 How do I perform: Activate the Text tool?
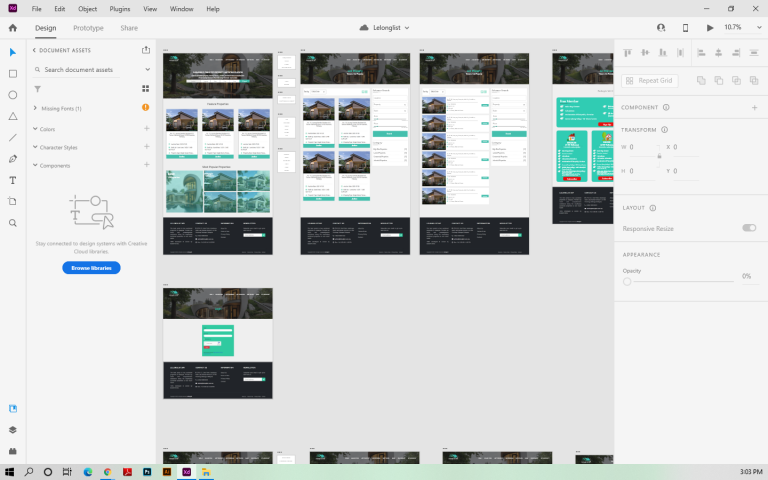click(x=13, y=180)
